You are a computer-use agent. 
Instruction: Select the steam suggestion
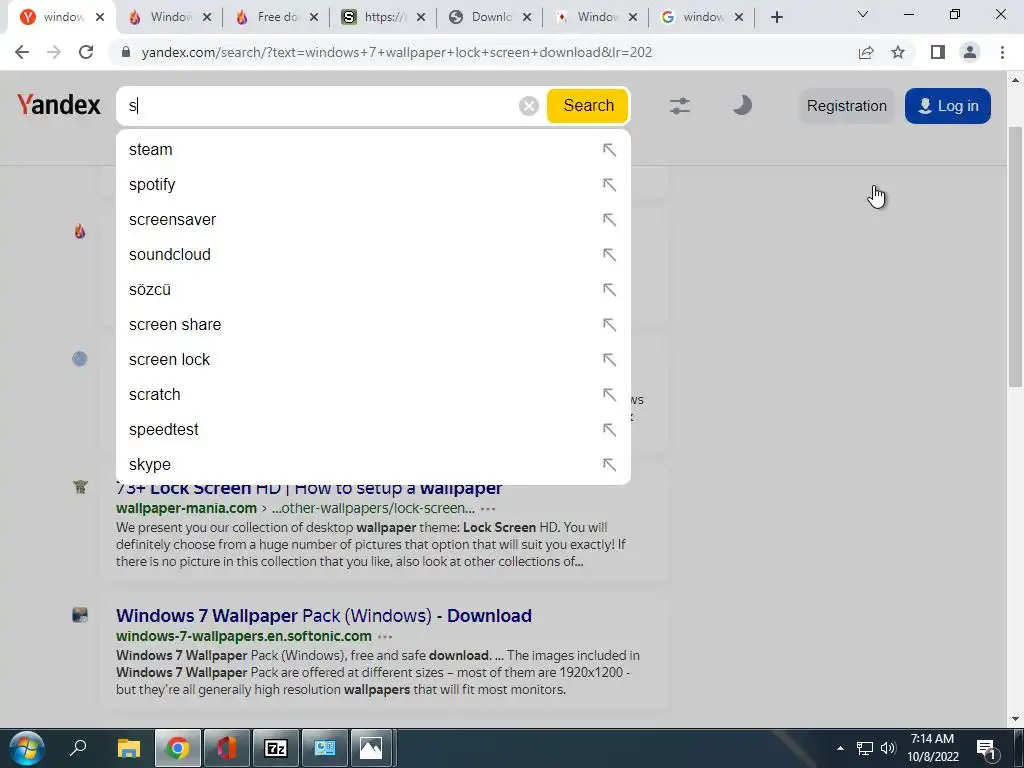[373, 150]
